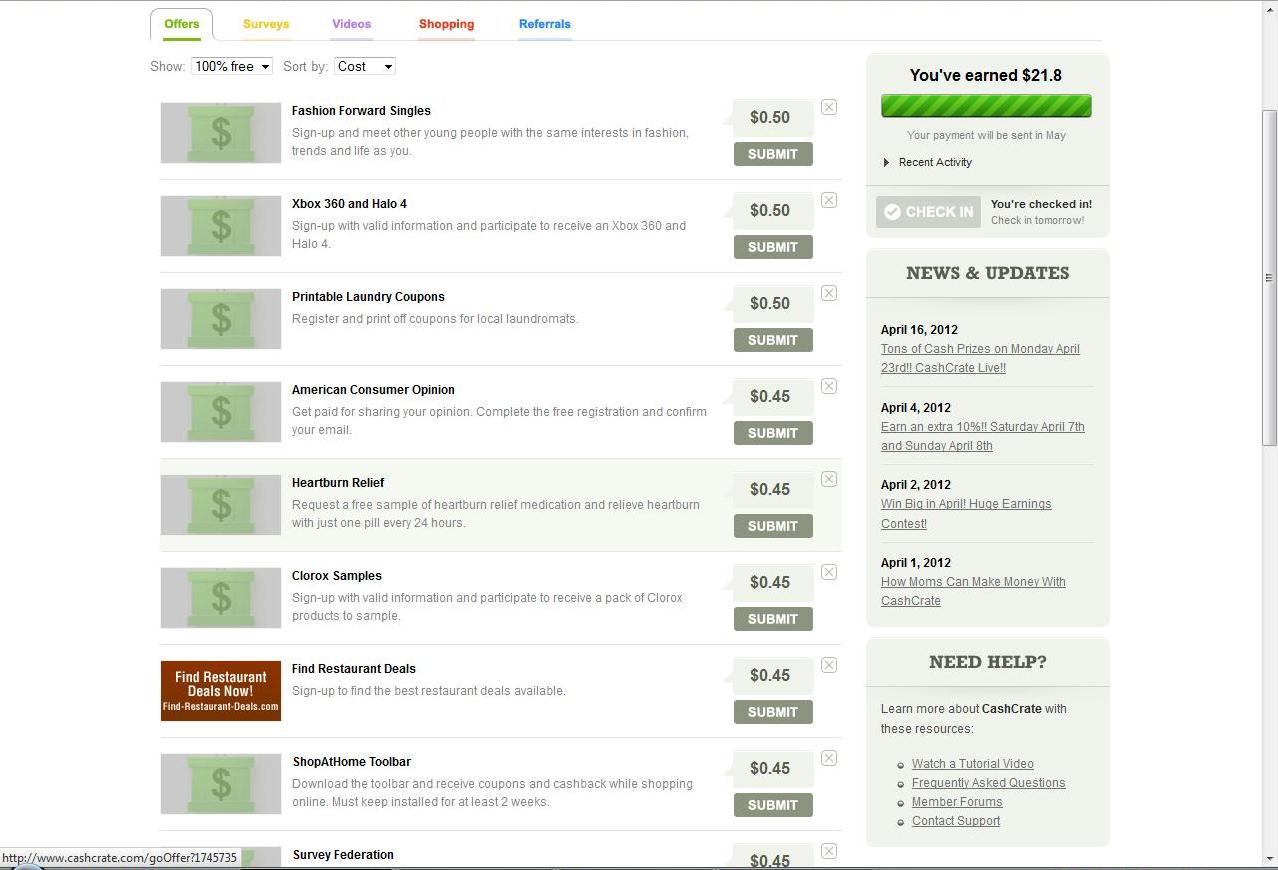Click the green earnings progress bar
Screen dimensions: 1278x870
pyautogui.click(x=986, y=104)
